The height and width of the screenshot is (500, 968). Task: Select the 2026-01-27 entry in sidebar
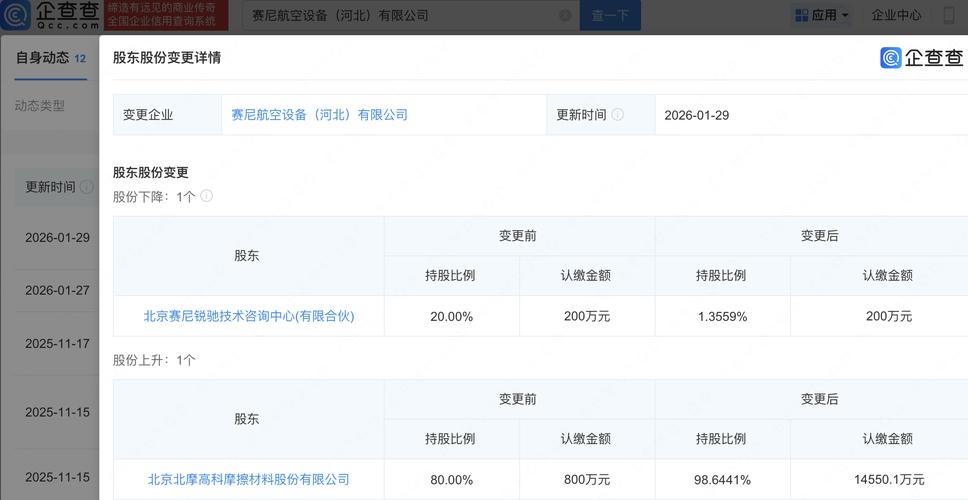[57, 290]
